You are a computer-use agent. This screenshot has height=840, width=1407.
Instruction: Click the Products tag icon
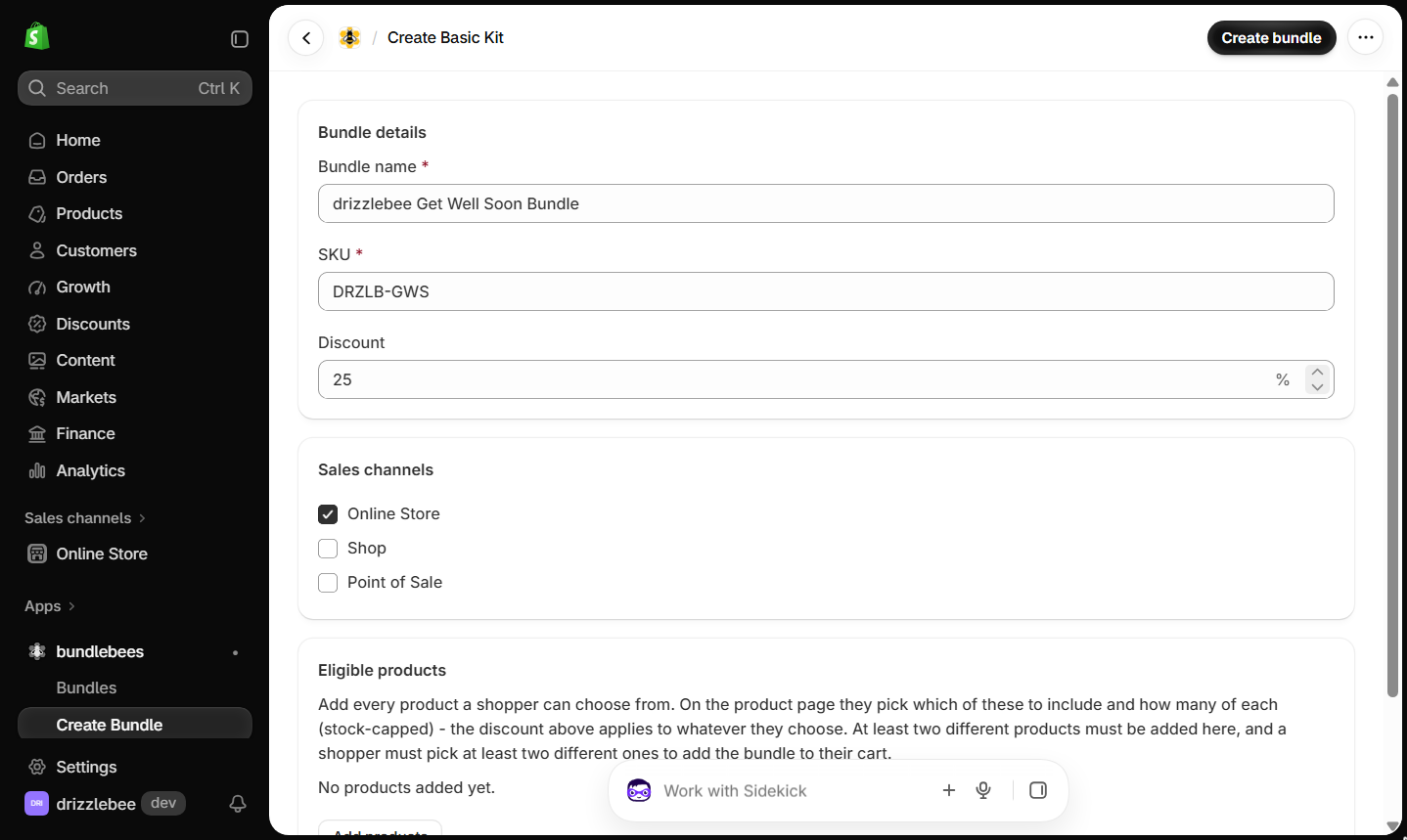pos(37,214)
